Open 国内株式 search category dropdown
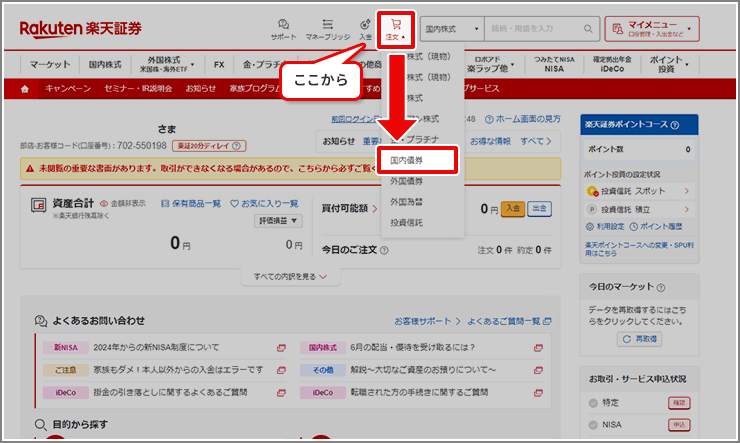The image size is (740, 443). 452,29
